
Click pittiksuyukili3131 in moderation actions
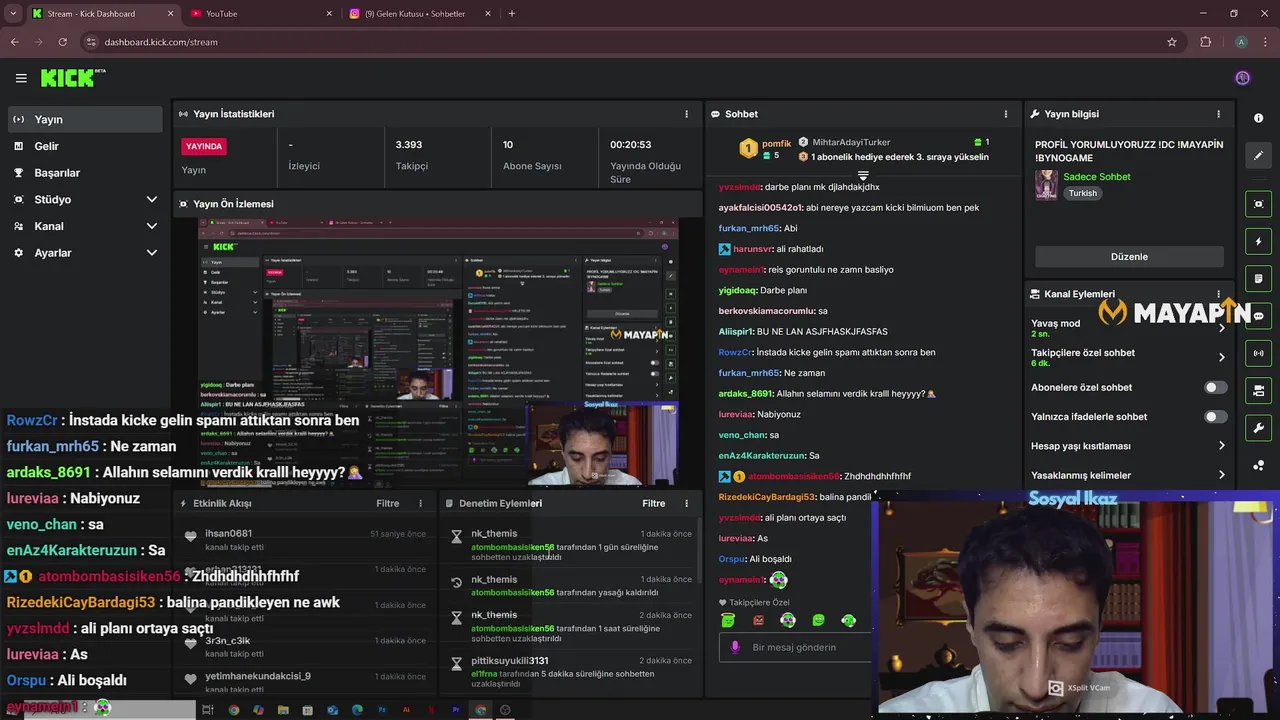click(x=510, y=661)
